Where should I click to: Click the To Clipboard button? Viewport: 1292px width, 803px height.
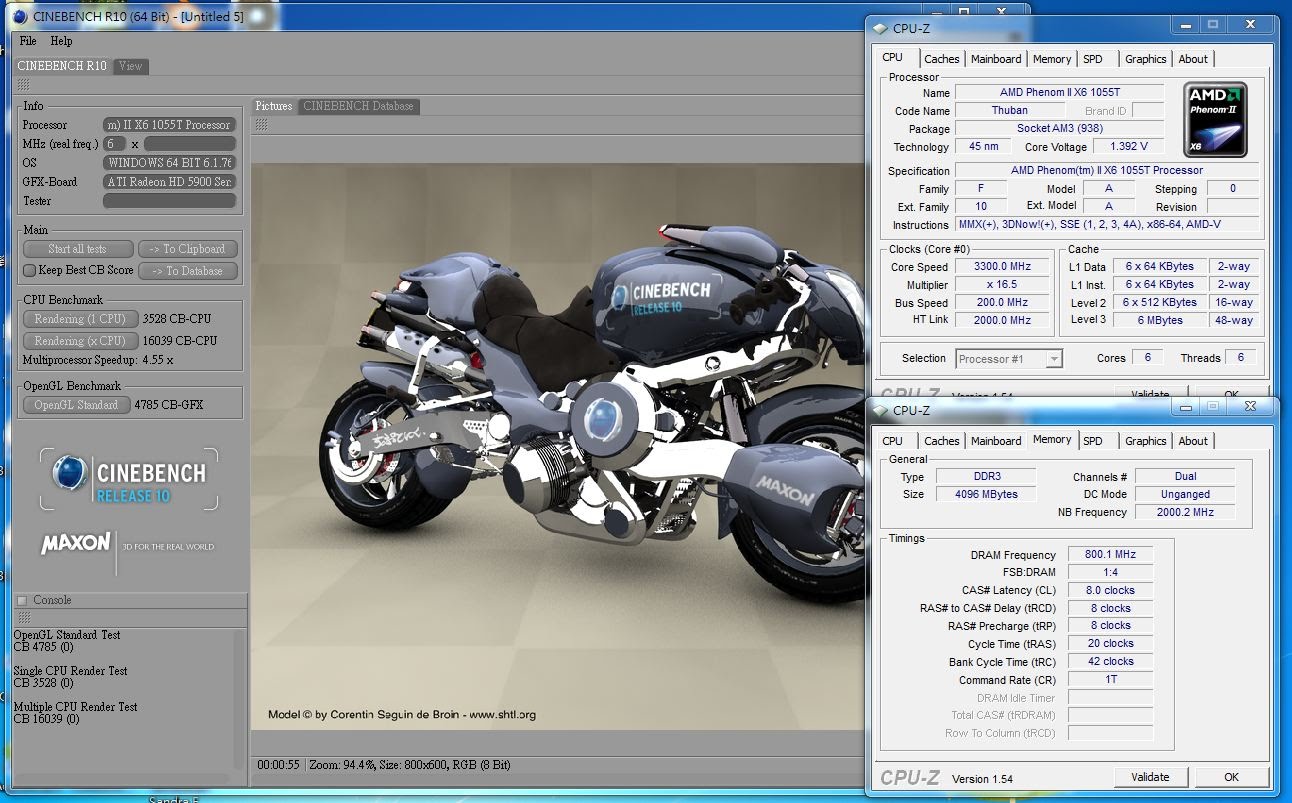[188, 249]
